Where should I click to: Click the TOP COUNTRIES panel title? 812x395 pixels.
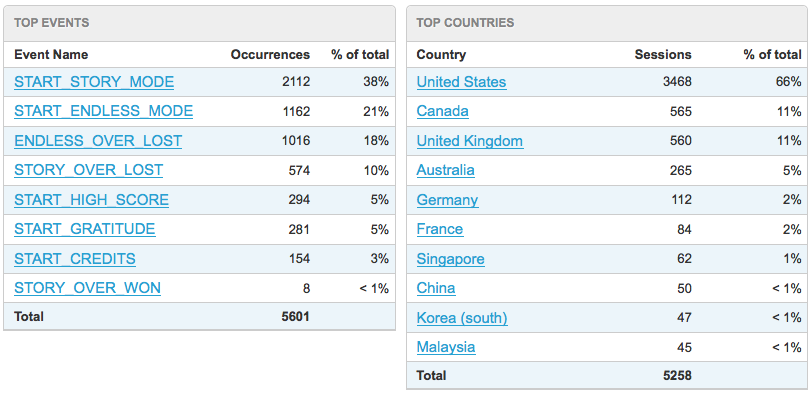[x=465, y=23]
